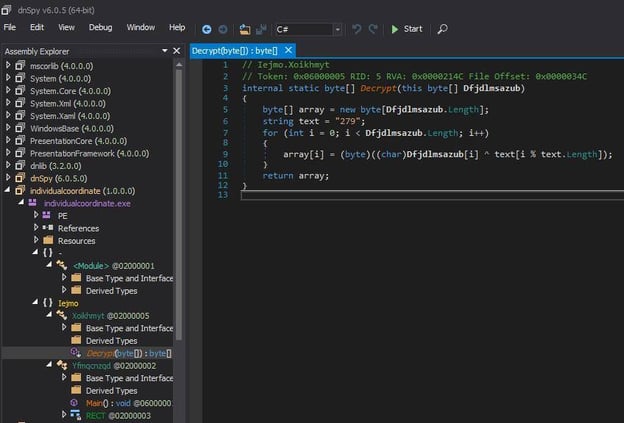
Task: Click the Redo toolbar icon
Action: point(372,29)
